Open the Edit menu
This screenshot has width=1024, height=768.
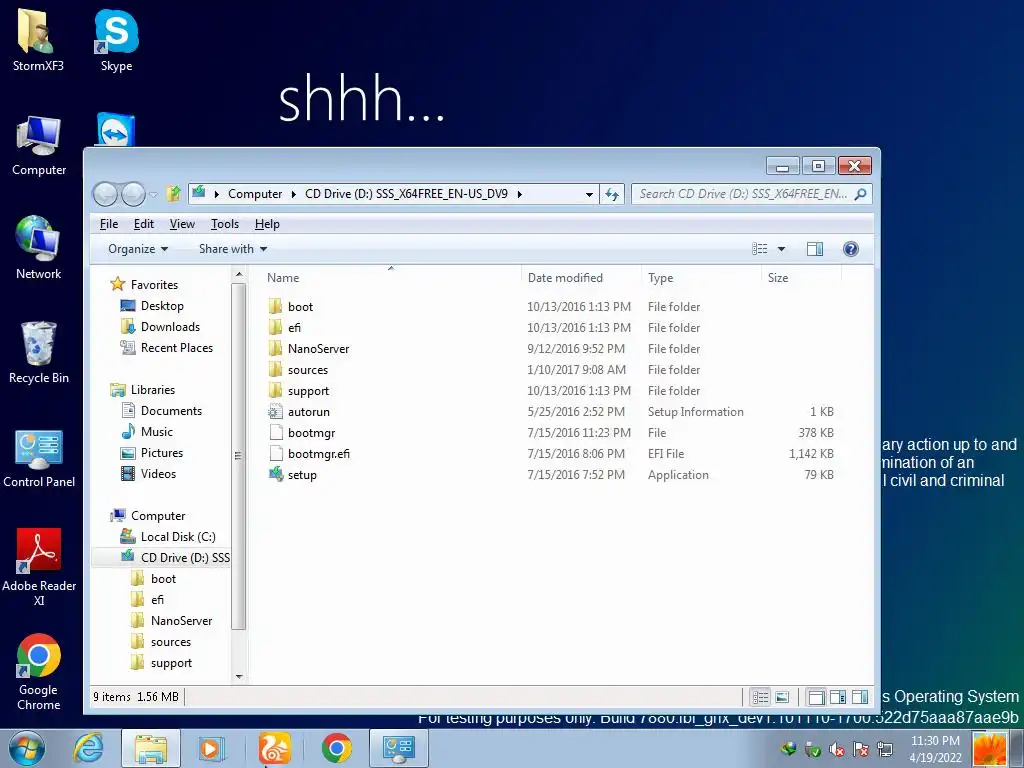pyautogui.click(x=144, y=224)
